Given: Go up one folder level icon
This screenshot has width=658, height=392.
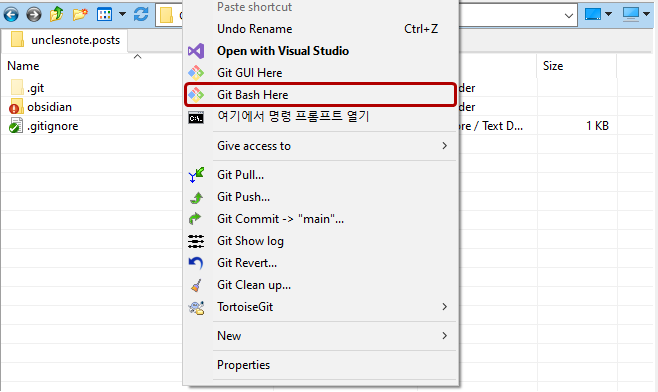Looking at the screenshot, I should coord(56,15).
